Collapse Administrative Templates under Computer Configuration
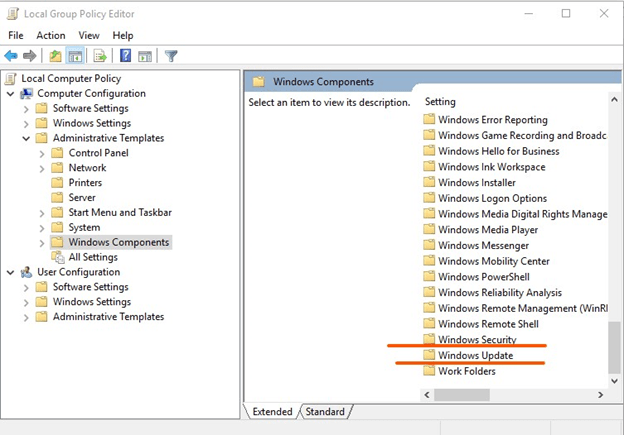Screen dimensions: 624x435 point(26,138)
